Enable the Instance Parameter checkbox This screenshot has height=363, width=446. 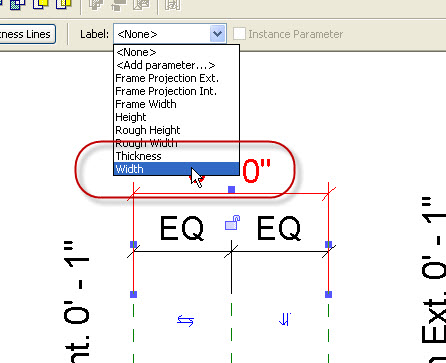pyautogui.click(x=239, y=34)
